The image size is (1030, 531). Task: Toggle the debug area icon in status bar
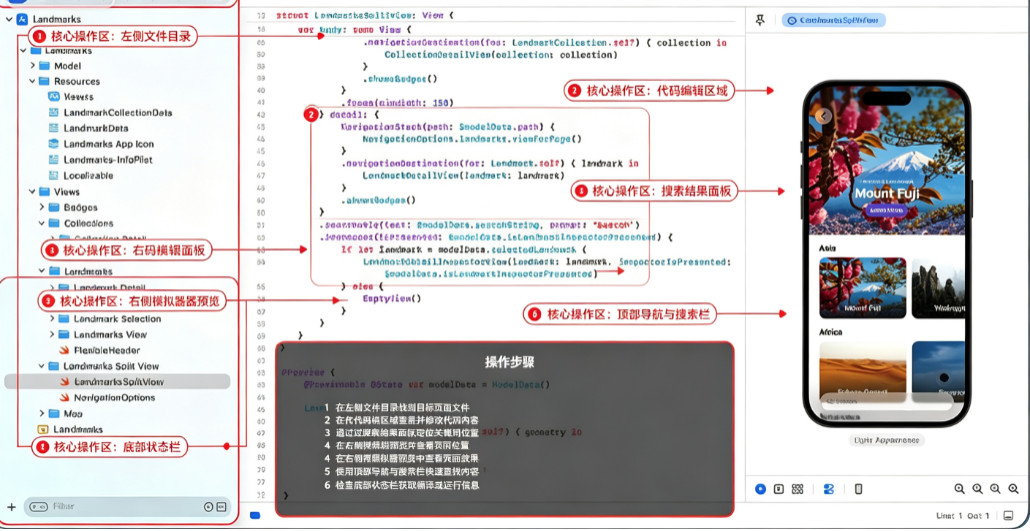[1008, 516]
